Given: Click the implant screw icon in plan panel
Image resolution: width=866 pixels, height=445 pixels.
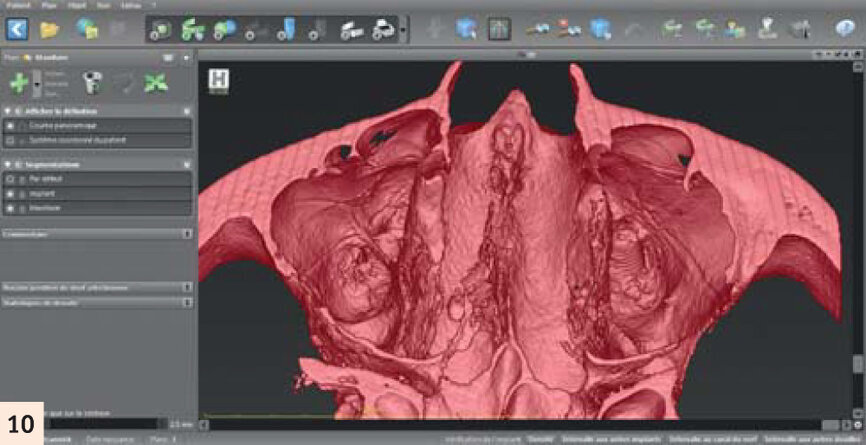Looking at the screenshot, I should coord(92,83).
